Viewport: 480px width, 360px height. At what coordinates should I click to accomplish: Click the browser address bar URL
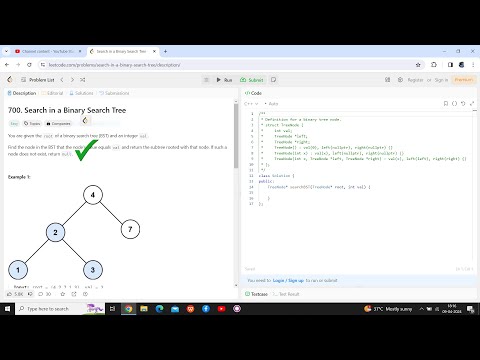pos(114,65)
